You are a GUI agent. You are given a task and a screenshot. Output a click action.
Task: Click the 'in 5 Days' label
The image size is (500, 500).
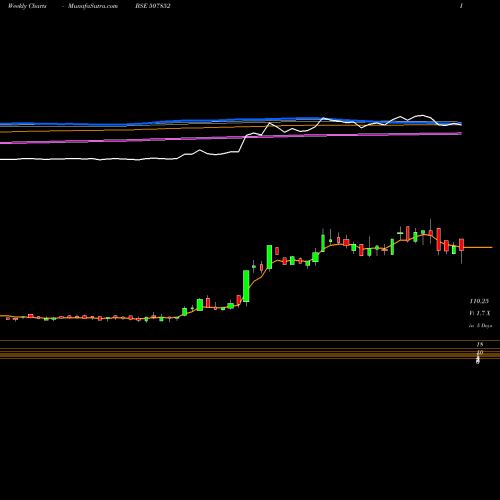click(480, 326)
